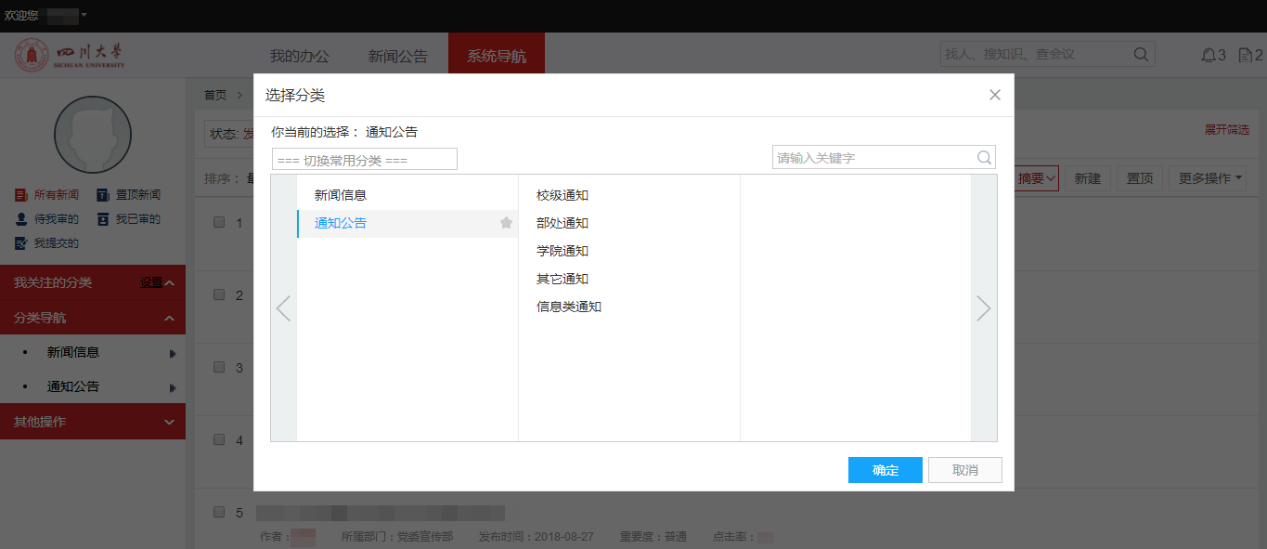Open 更多操作 dropdown
The image size is (1267, 549).
(x=1208, y=178)
